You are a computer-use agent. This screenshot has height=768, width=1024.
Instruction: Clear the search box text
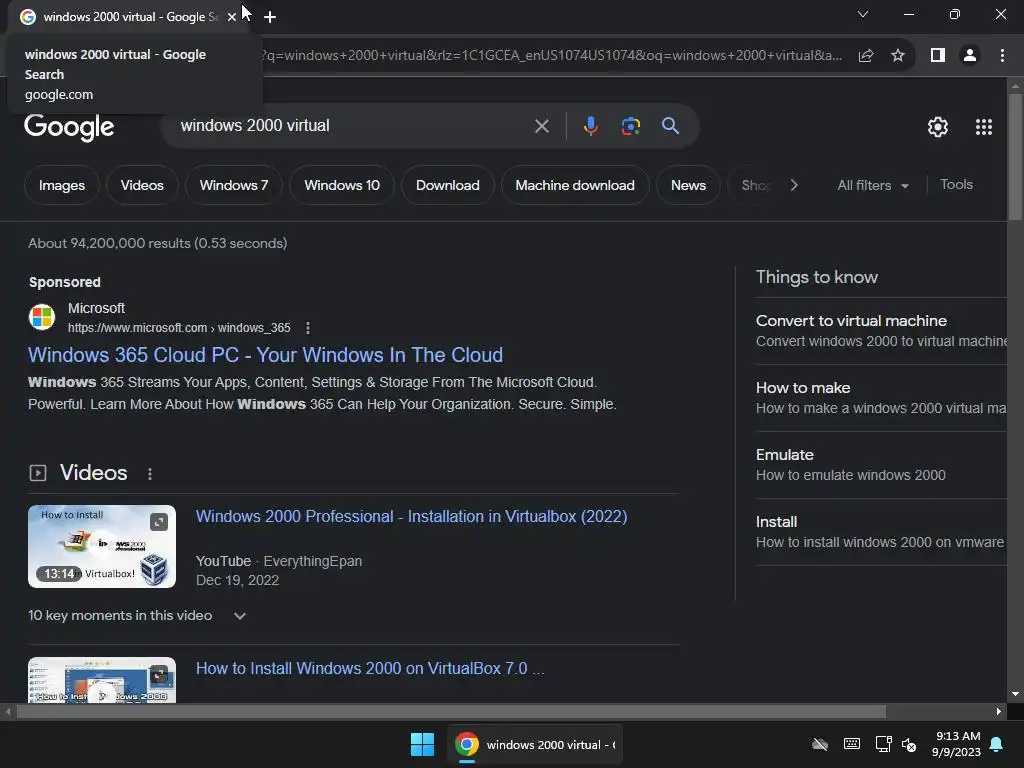click(541, 126)
